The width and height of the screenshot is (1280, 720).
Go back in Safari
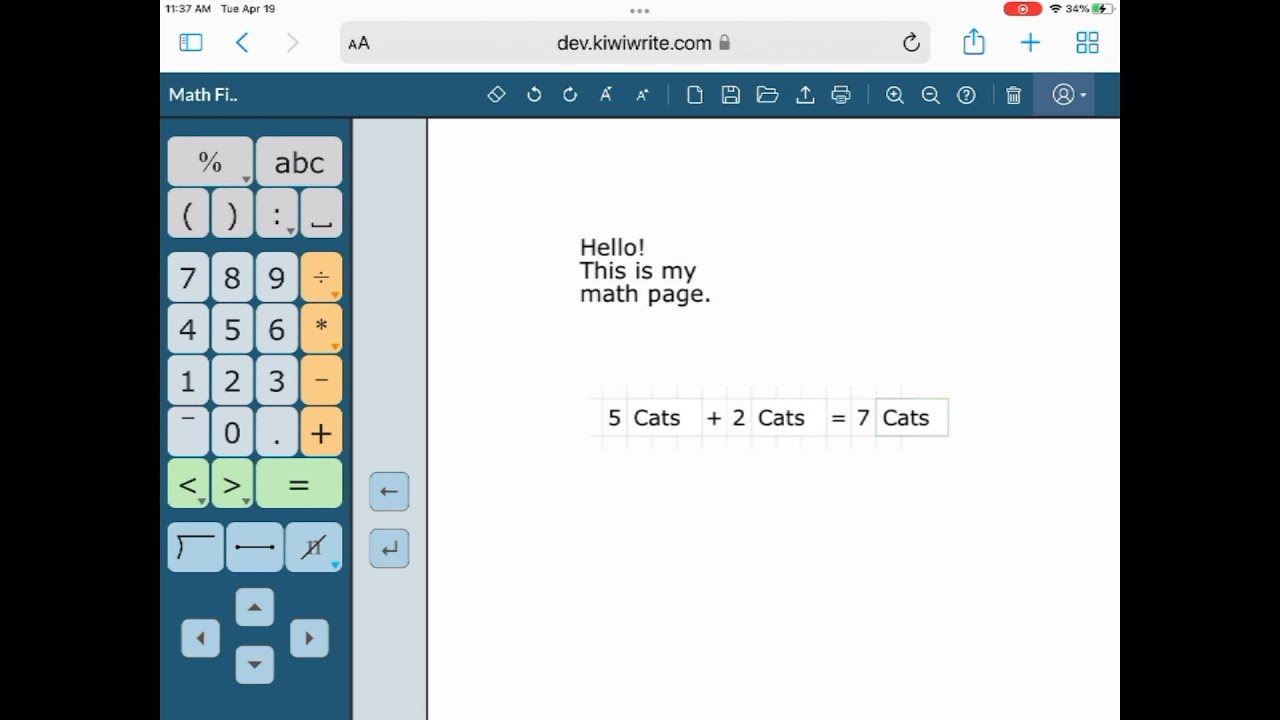(x=242, y=42)
